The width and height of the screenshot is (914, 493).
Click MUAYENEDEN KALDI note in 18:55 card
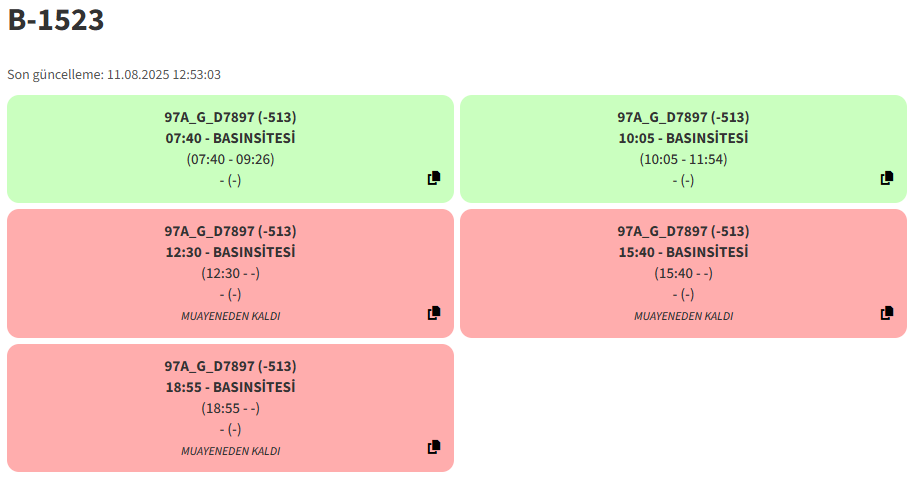pyautogui.click(x=230, y=451)
